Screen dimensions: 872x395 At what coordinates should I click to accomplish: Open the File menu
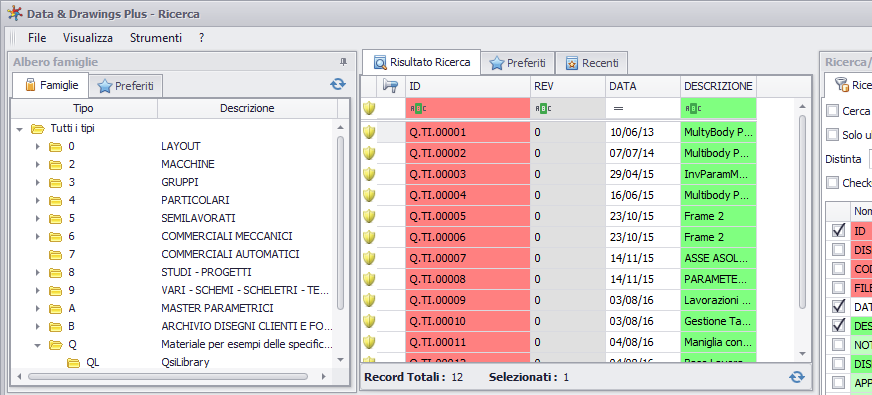[37, 38]
